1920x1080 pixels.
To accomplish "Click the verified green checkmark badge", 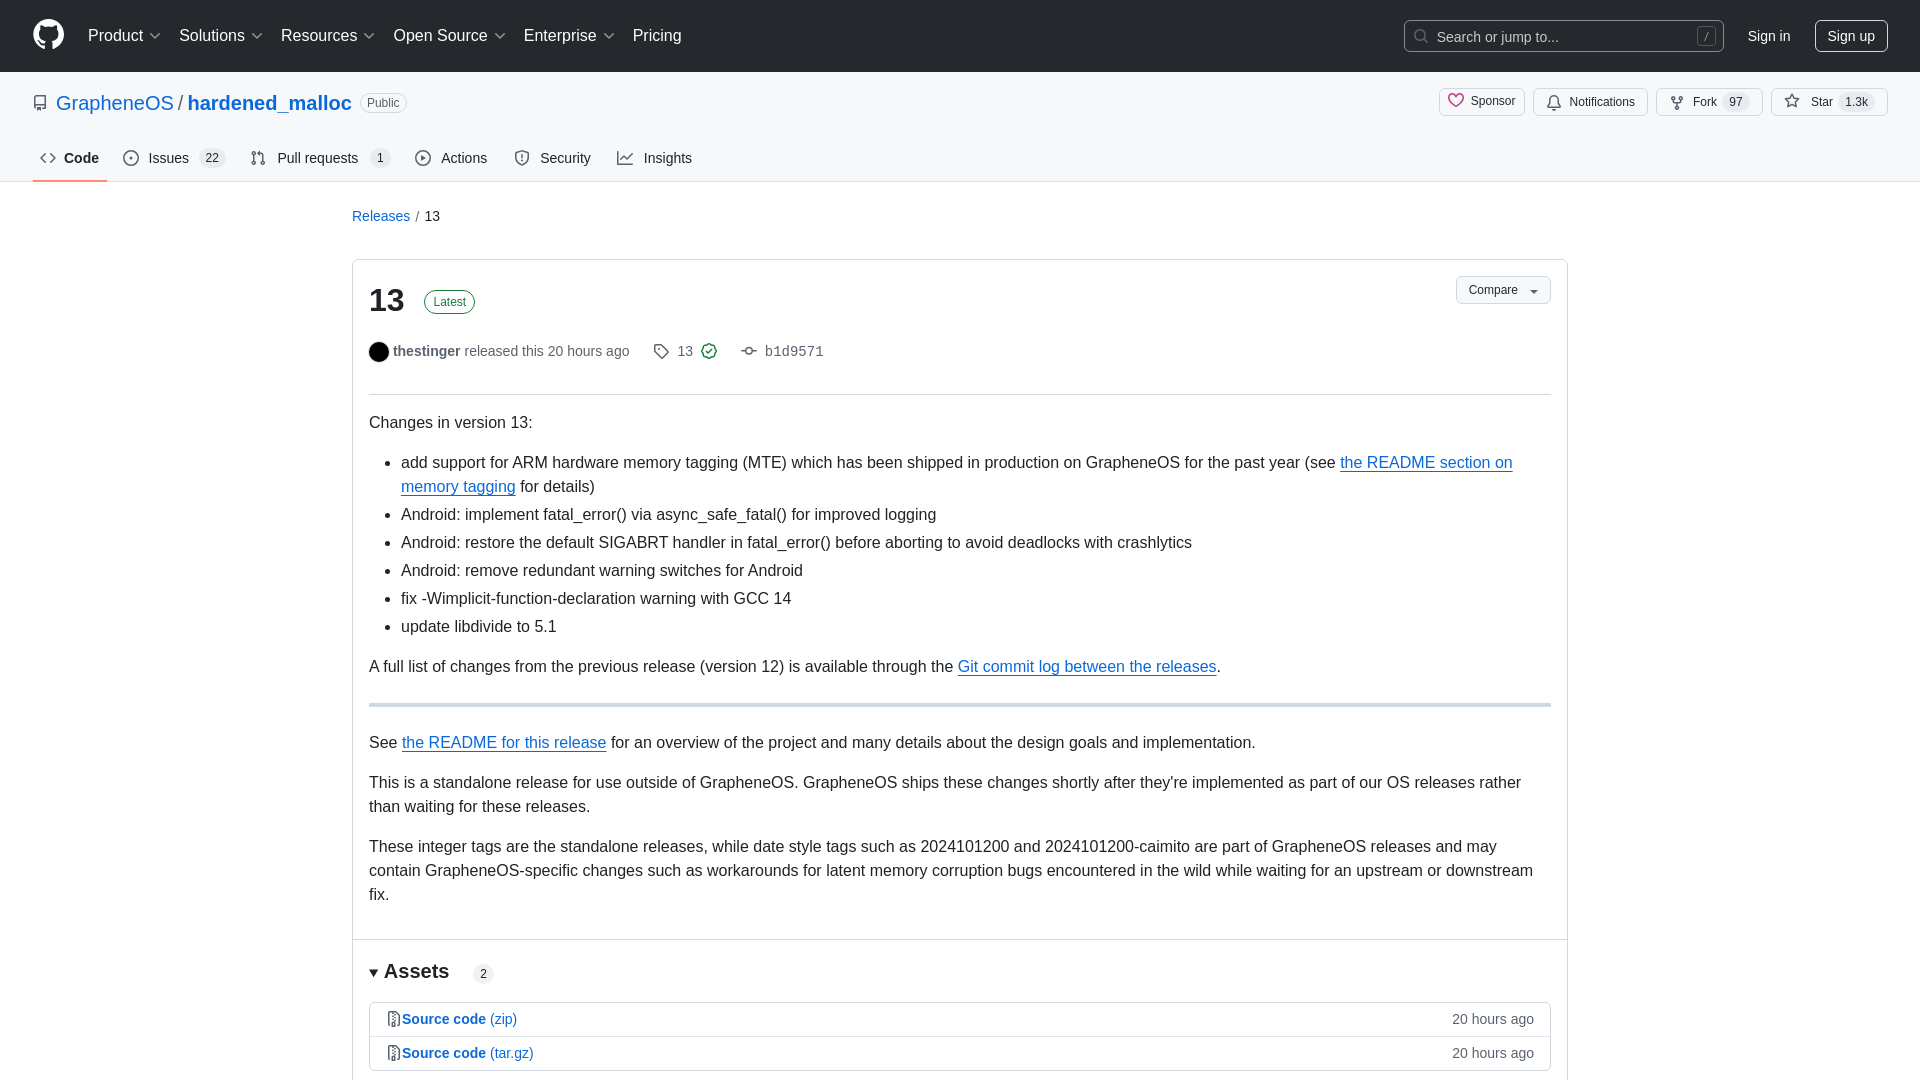I will click(x=709, y=352).
